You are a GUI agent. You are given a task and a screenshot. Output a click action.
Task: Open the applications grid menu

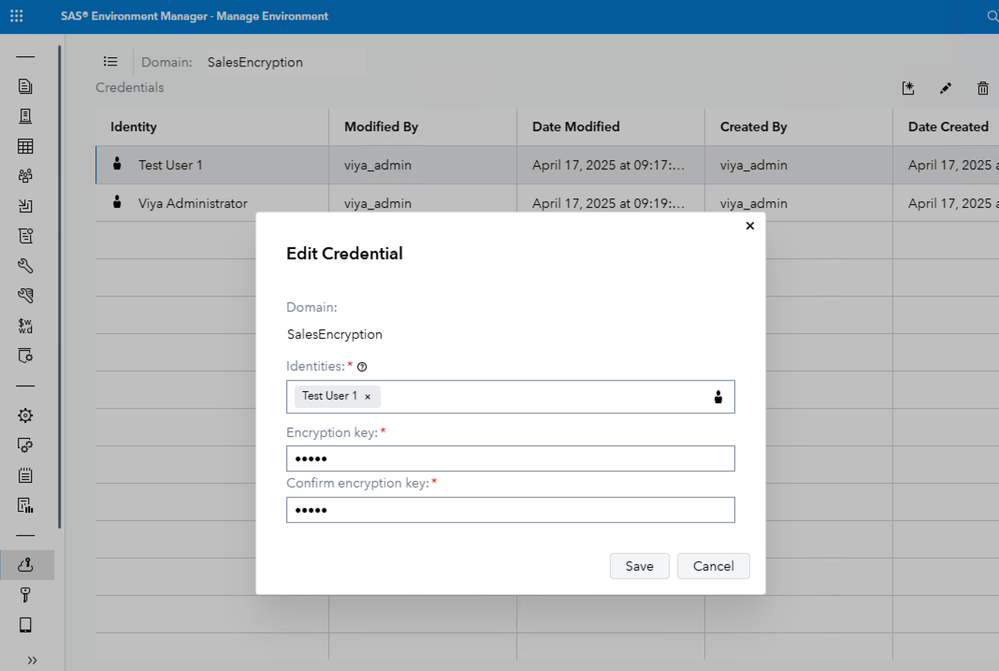click(x=17, y=16)
